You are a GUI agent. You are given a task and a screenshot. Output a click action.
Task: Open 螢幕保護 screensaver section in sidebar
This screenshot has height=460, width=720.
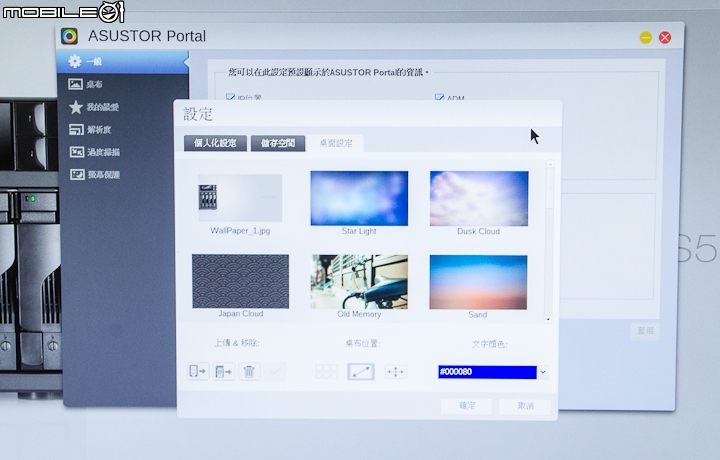[x=123, y=174]
